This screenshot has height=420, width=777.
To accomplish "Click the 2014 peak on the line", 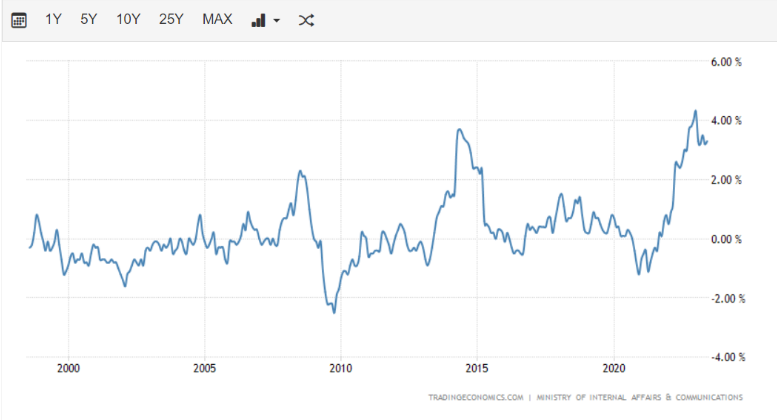I will pyautogui.click(x=458, y=129).
